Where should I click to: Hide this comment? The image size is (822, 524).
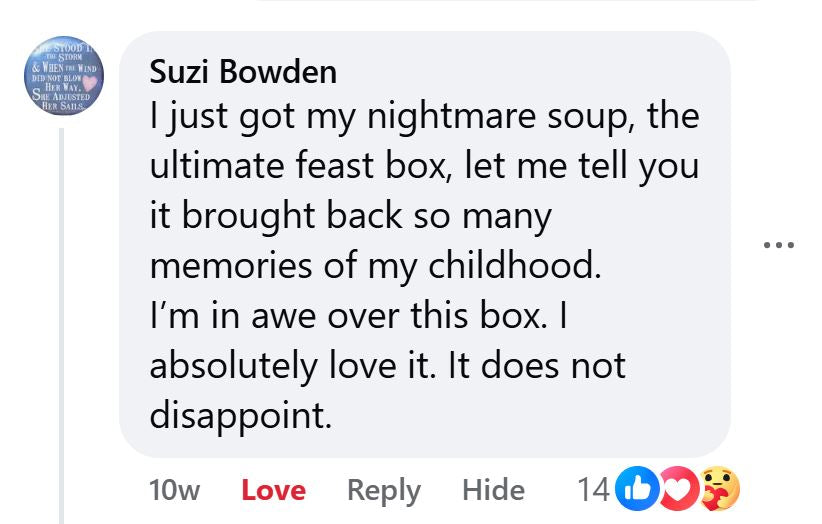click(493, 490)
